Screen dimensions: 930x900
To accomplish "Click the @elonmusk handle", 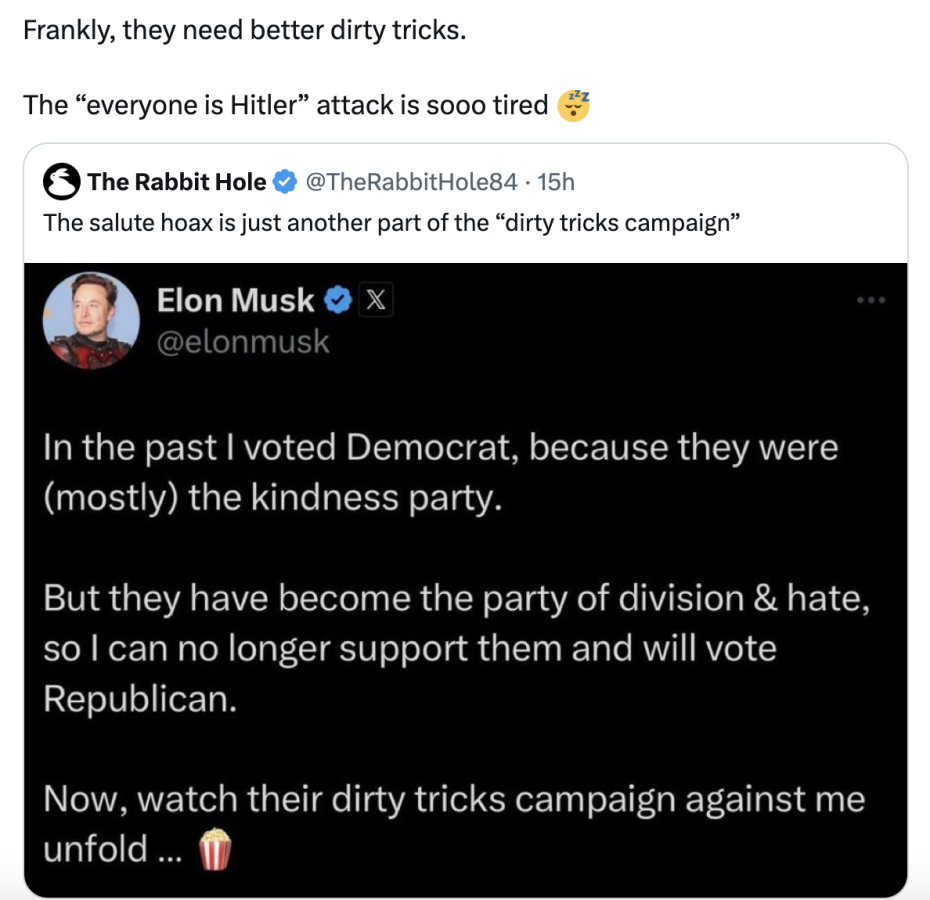I will click(243, 342).
